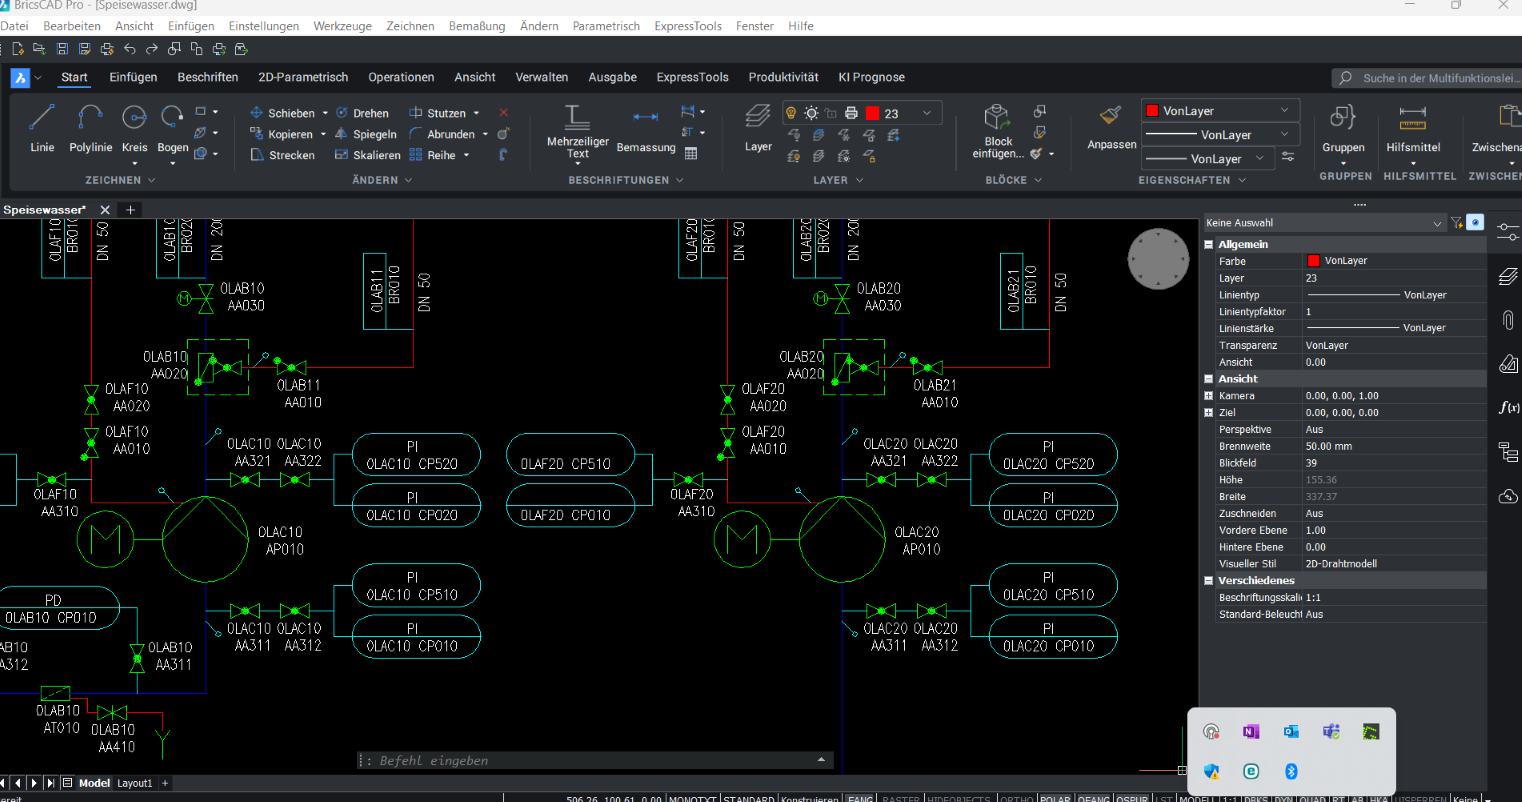This screenshot has width=1522, height=802.
Task: Click the Strecken stretch tool
Action: 282,155
